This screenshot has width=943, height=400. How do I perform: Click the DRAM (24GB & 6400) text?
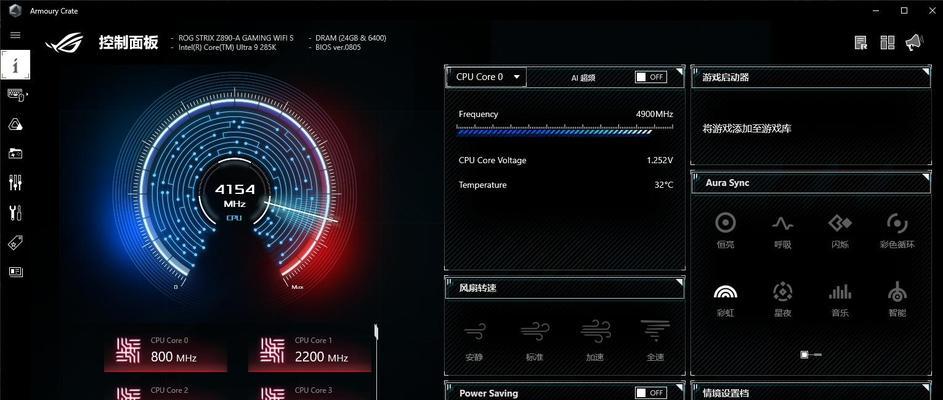pos(351,38)
